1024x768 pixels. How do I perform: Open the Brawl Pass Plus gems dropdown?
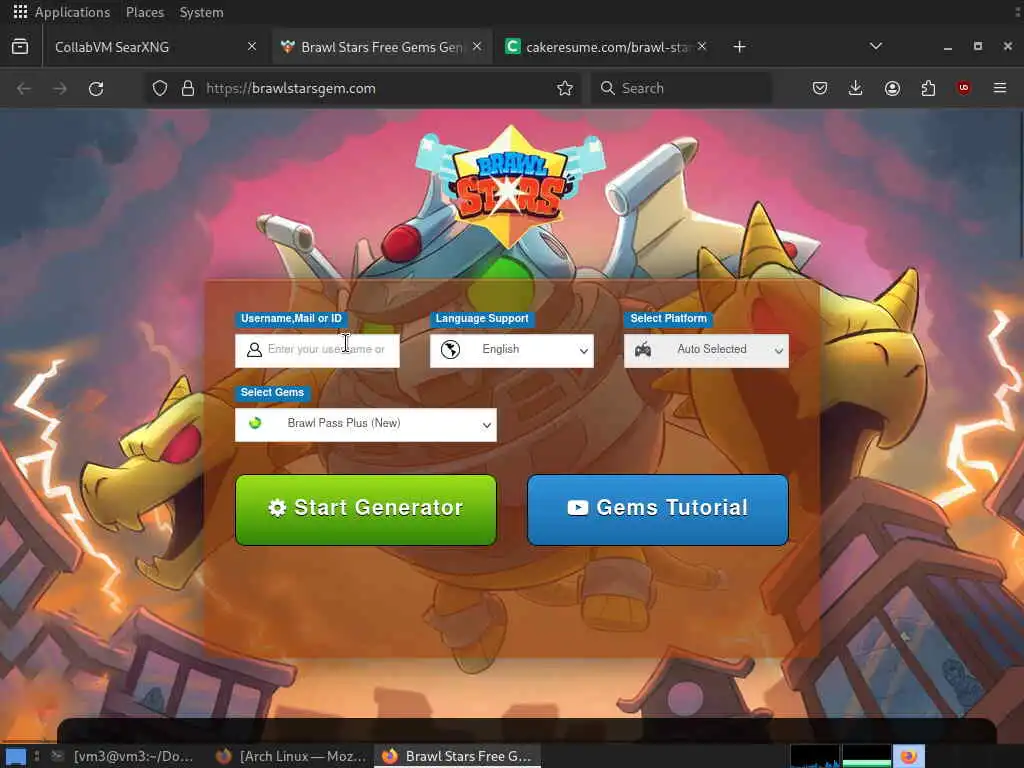(366, 424)
